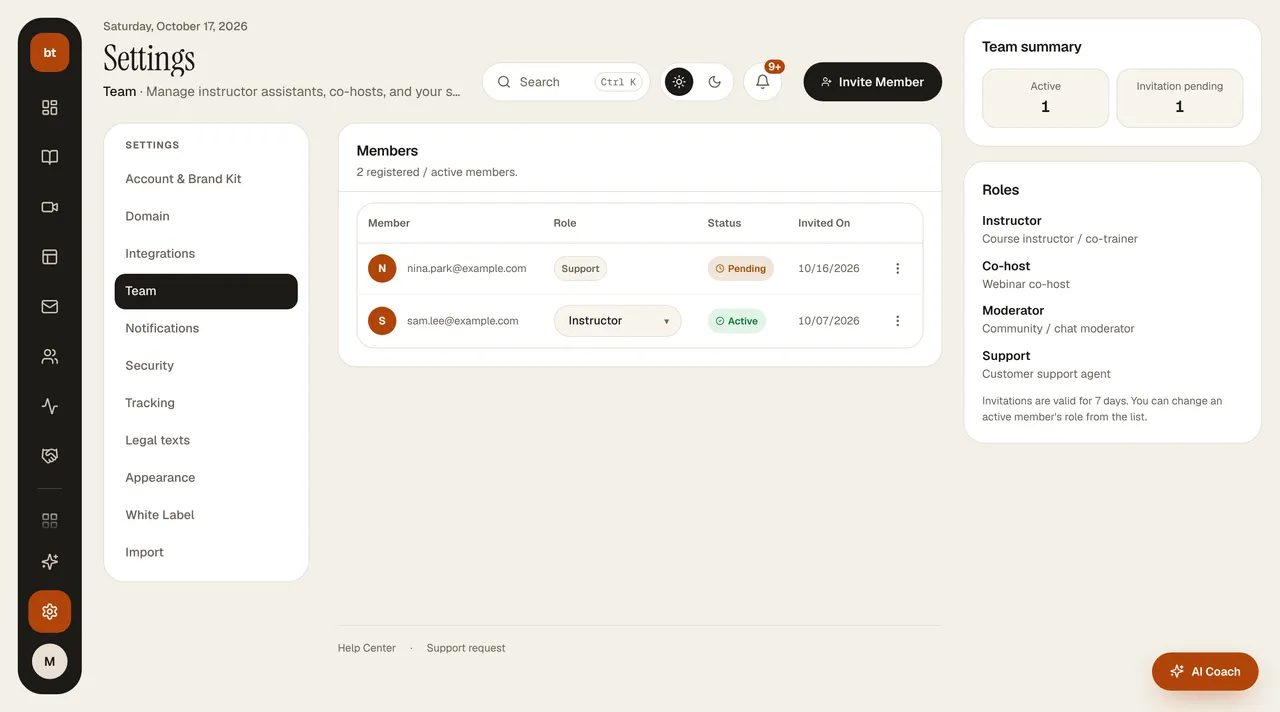The height and width of the screenshot is (712, 1280).
Task: Select the Team settings item
Action: click(206, 291)
